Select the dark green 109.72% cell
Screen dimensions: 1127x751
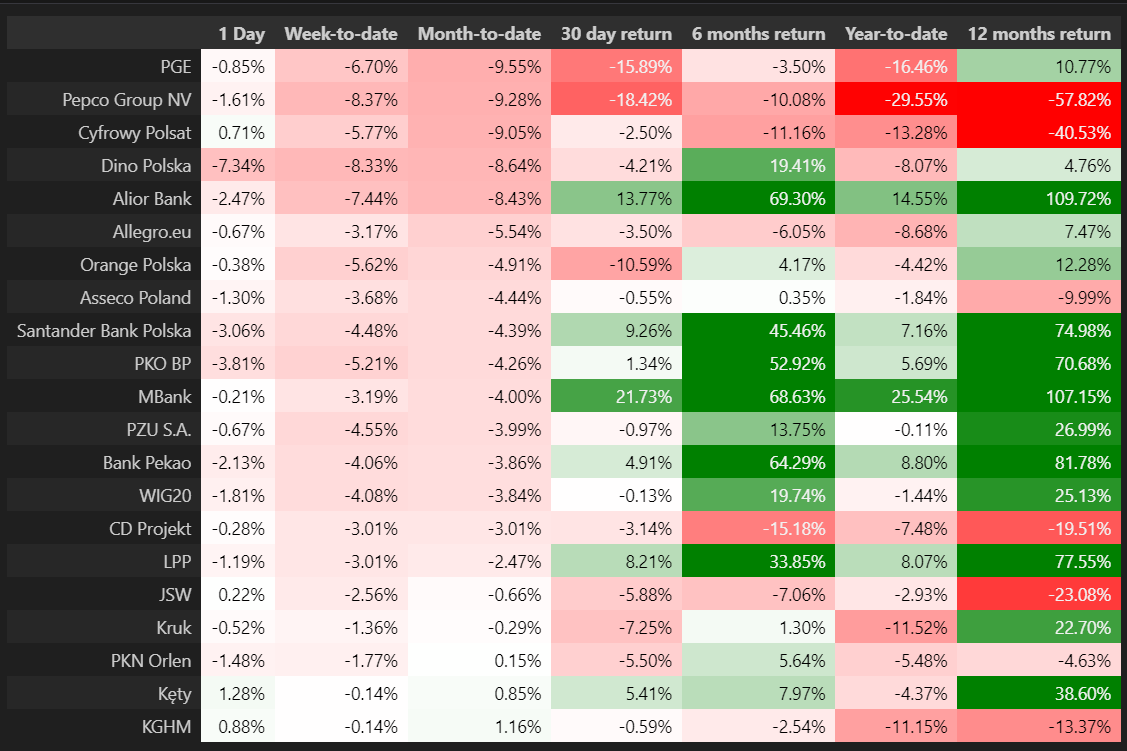click(x=1039, y=198)
